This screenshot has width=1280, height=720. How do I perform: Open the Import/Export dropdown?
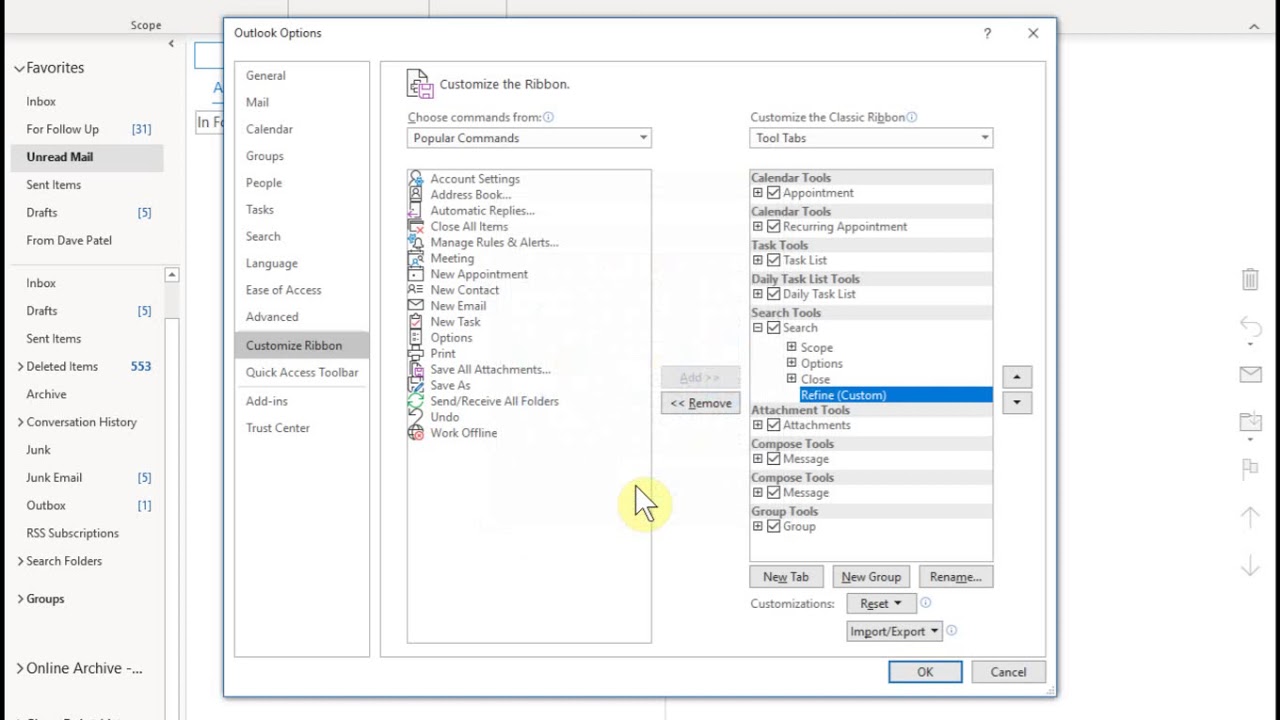pyautogui.click(x=894, y=631)
